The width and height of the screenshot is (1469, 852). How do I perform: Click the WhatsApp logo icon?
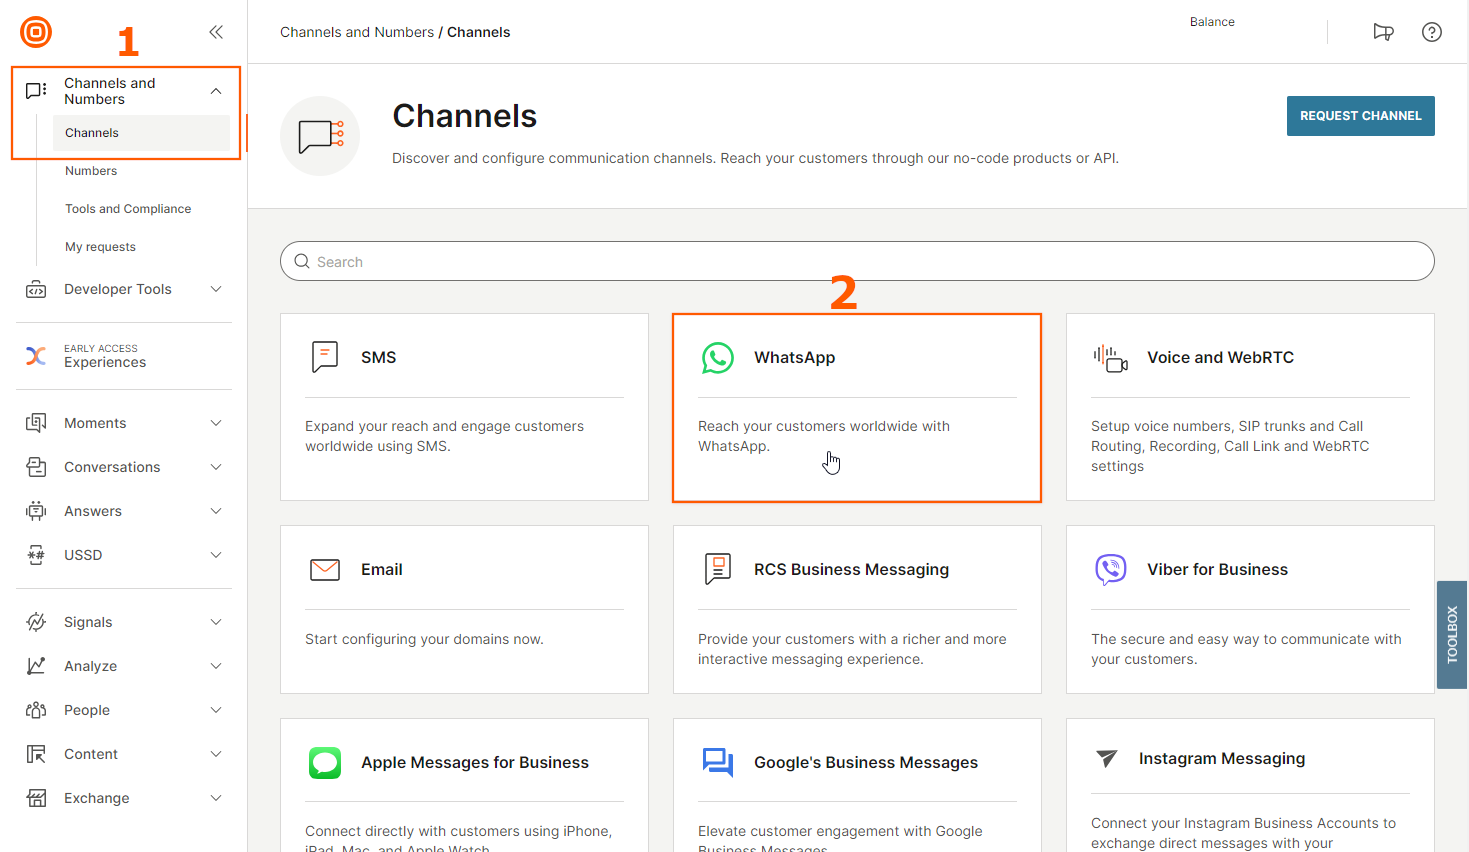(x=717, y=358)
